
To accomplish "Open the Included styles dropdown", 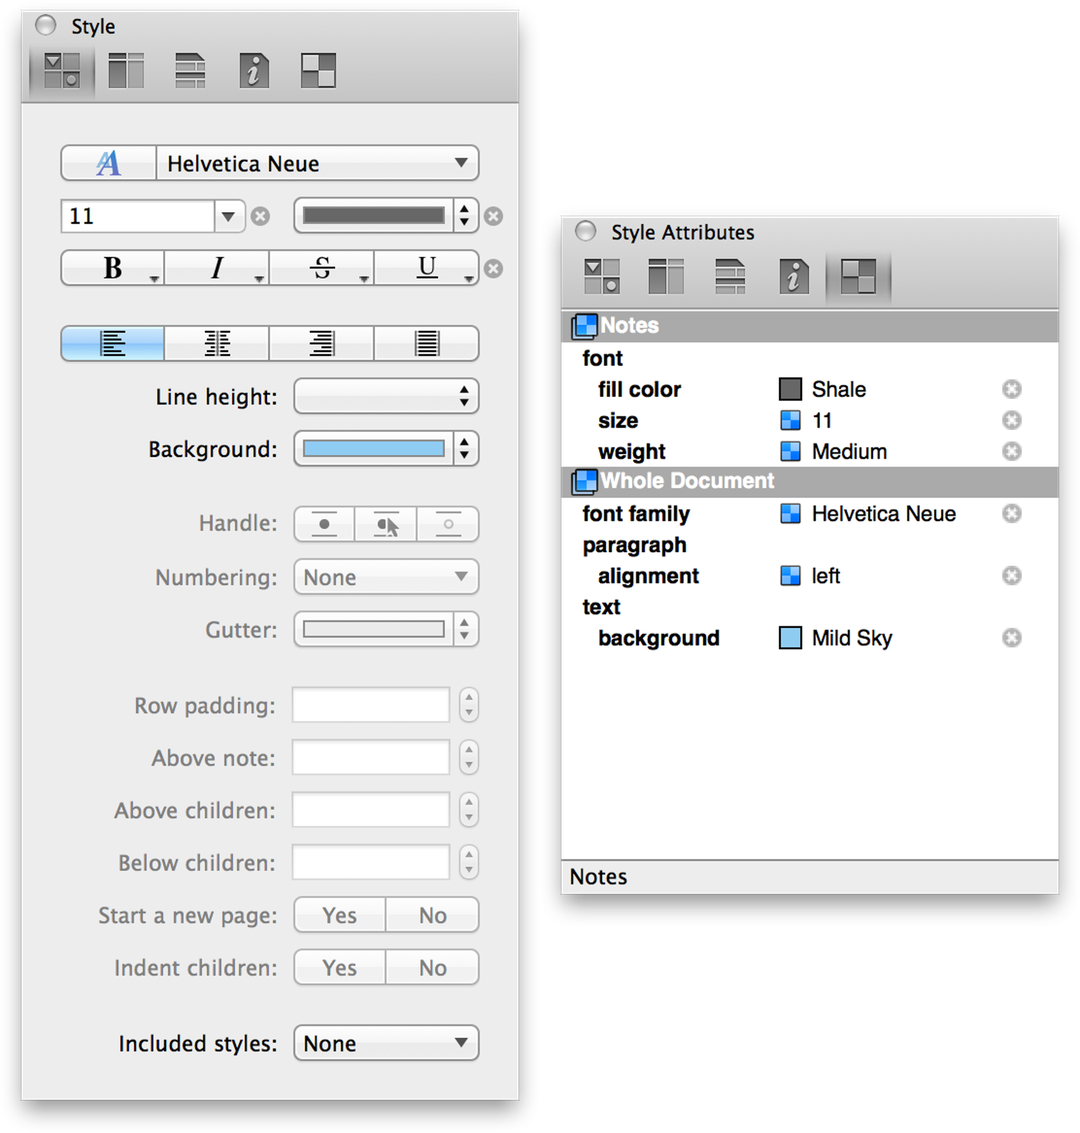I will pyautogui.click(x=386, y=1043).
